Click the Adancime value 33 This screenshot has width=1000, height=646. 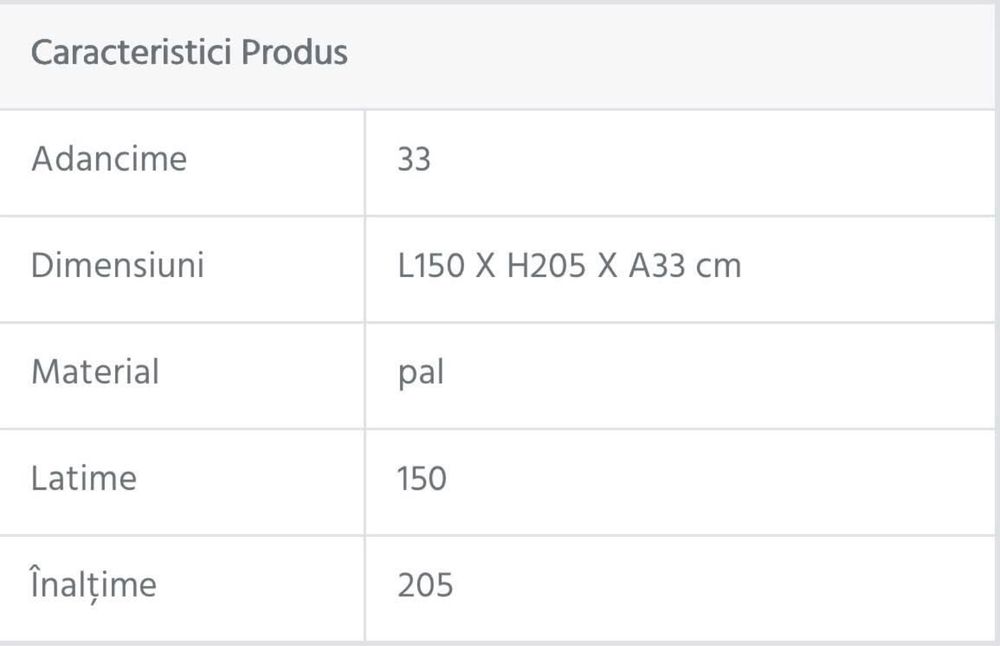pos(414,159)
